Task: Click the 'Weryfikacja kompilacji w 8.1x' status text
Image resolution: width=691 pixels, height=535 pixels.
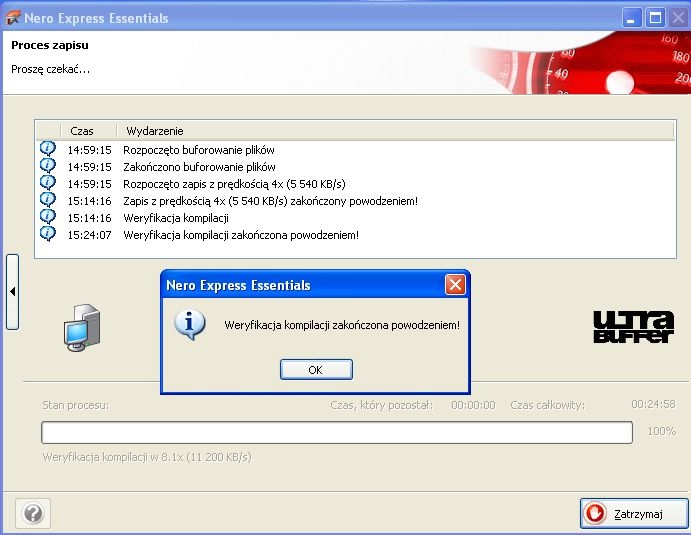Action: (x=147, y=457)
